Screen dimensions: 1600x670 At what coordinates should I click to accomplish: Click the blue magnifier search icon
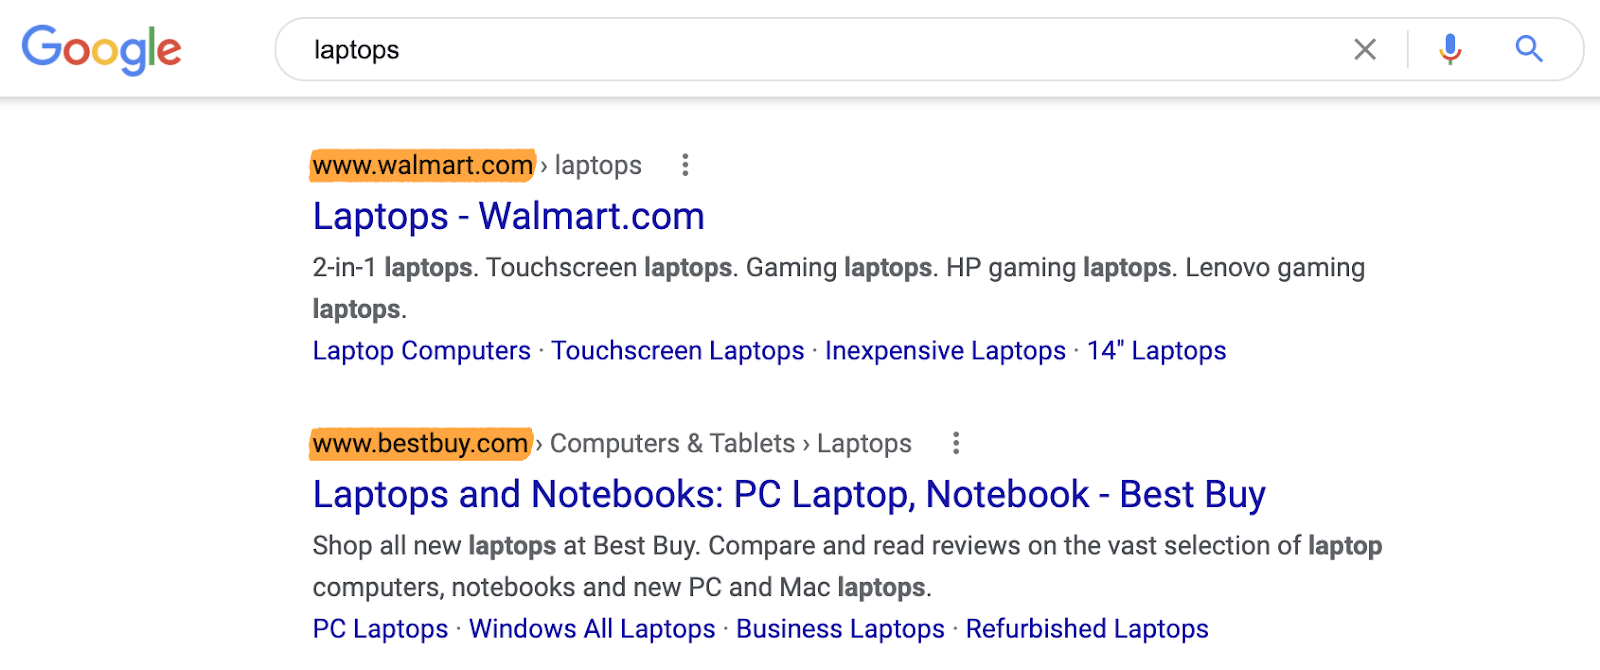(1529, 49)
